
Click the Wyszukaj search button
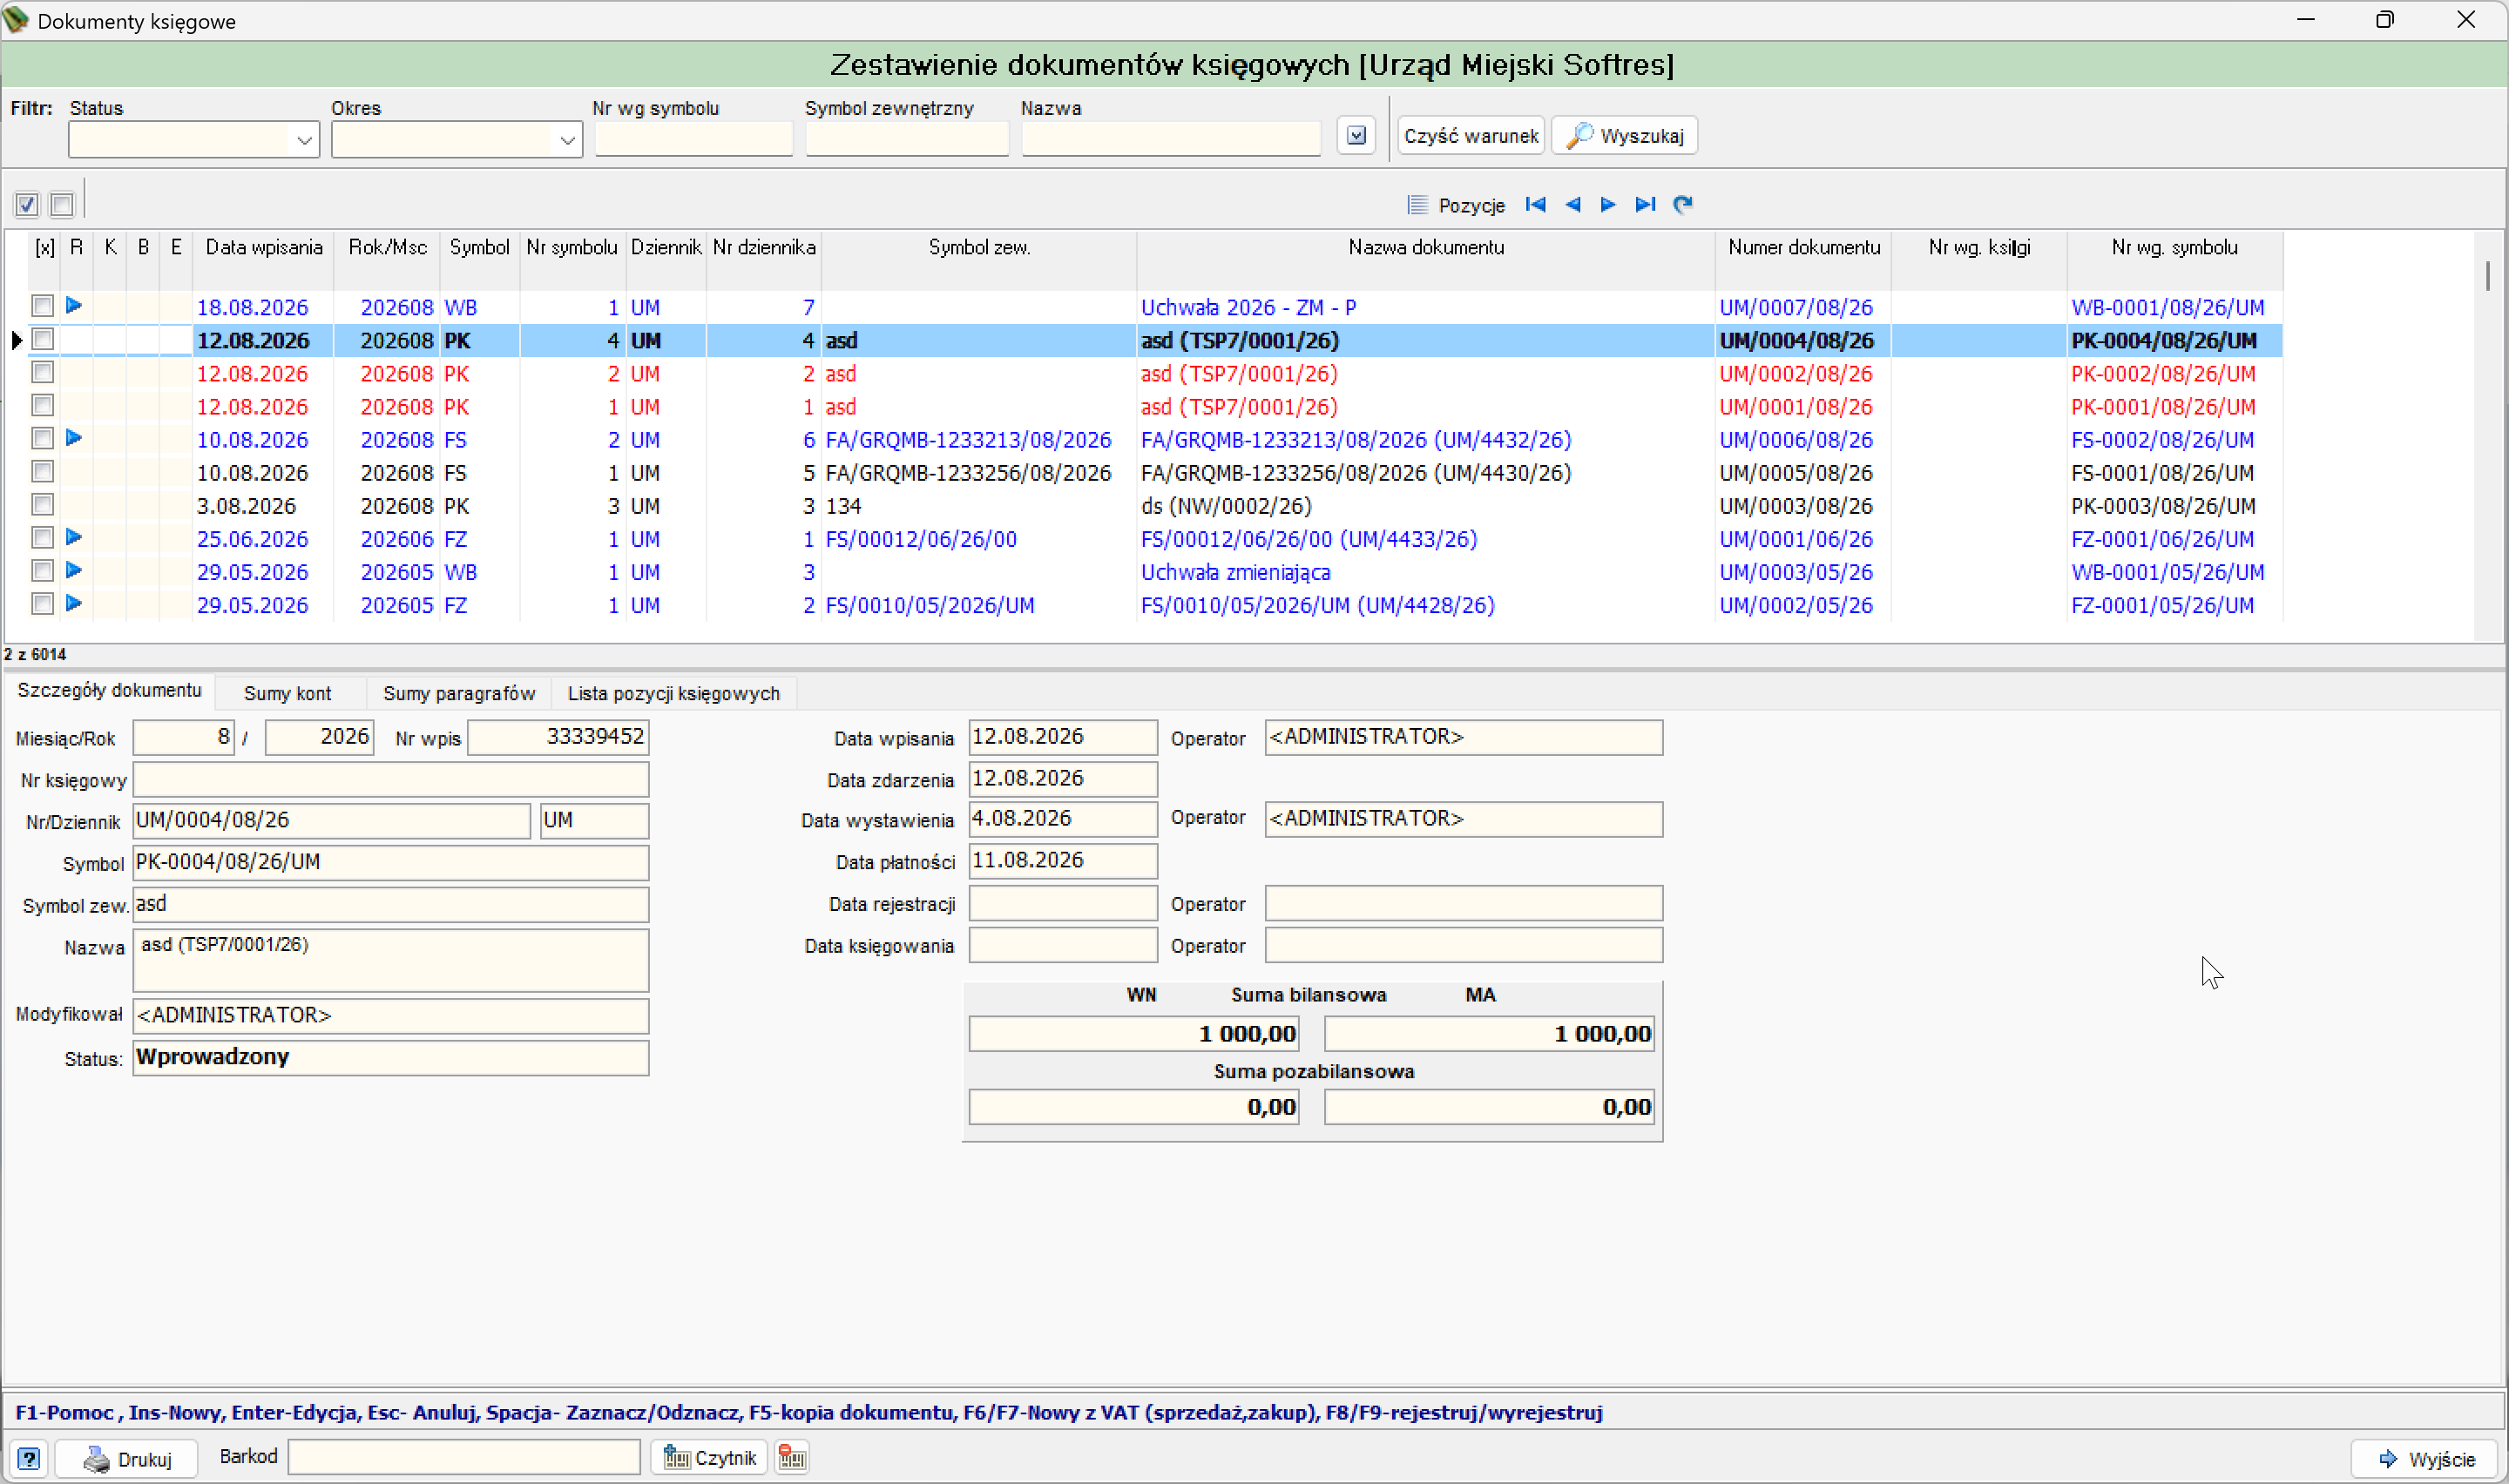[1625, 136]
